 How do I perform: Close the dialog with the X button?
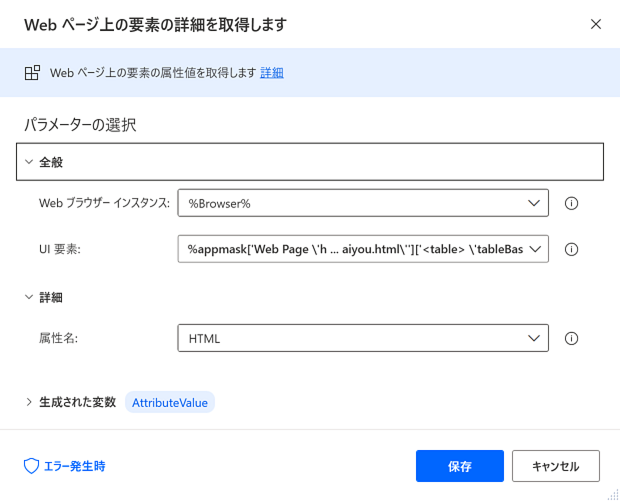[x=595, y=24]
